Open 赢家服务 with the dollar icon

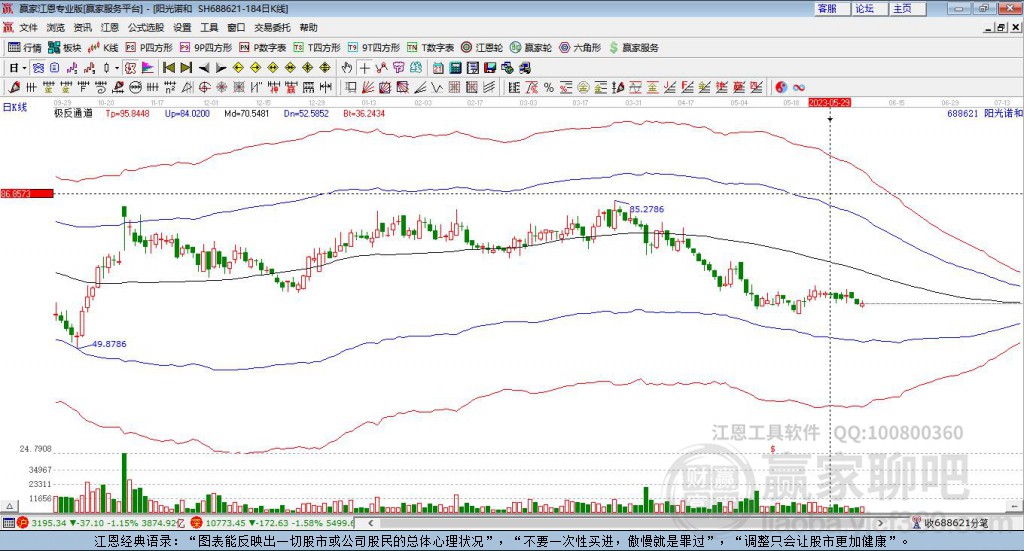(633, 48)
